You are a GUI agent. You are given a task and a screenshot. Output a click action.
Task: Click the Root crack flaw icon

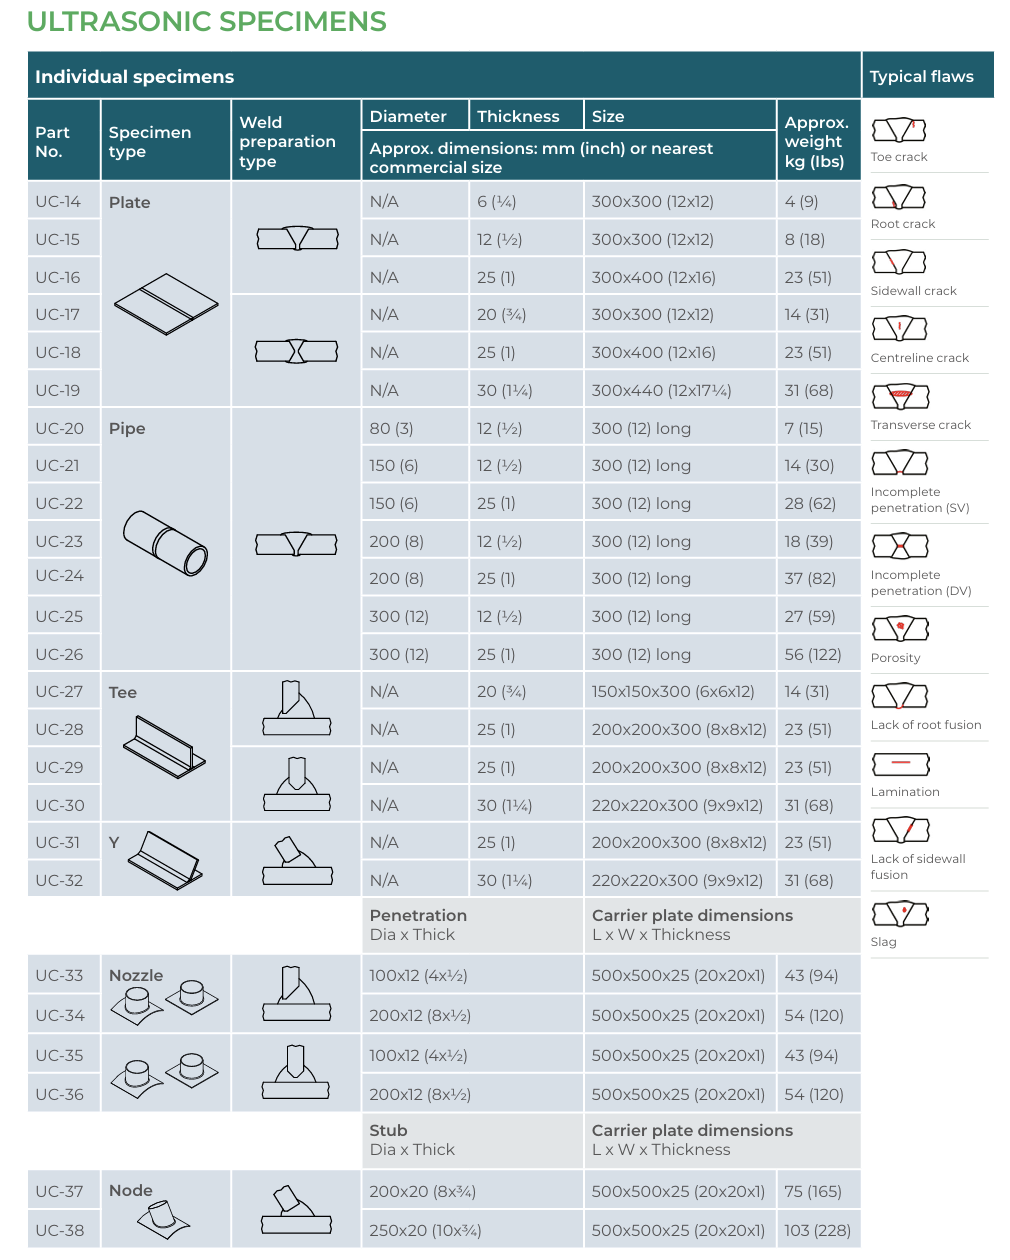tap(899, 196)
